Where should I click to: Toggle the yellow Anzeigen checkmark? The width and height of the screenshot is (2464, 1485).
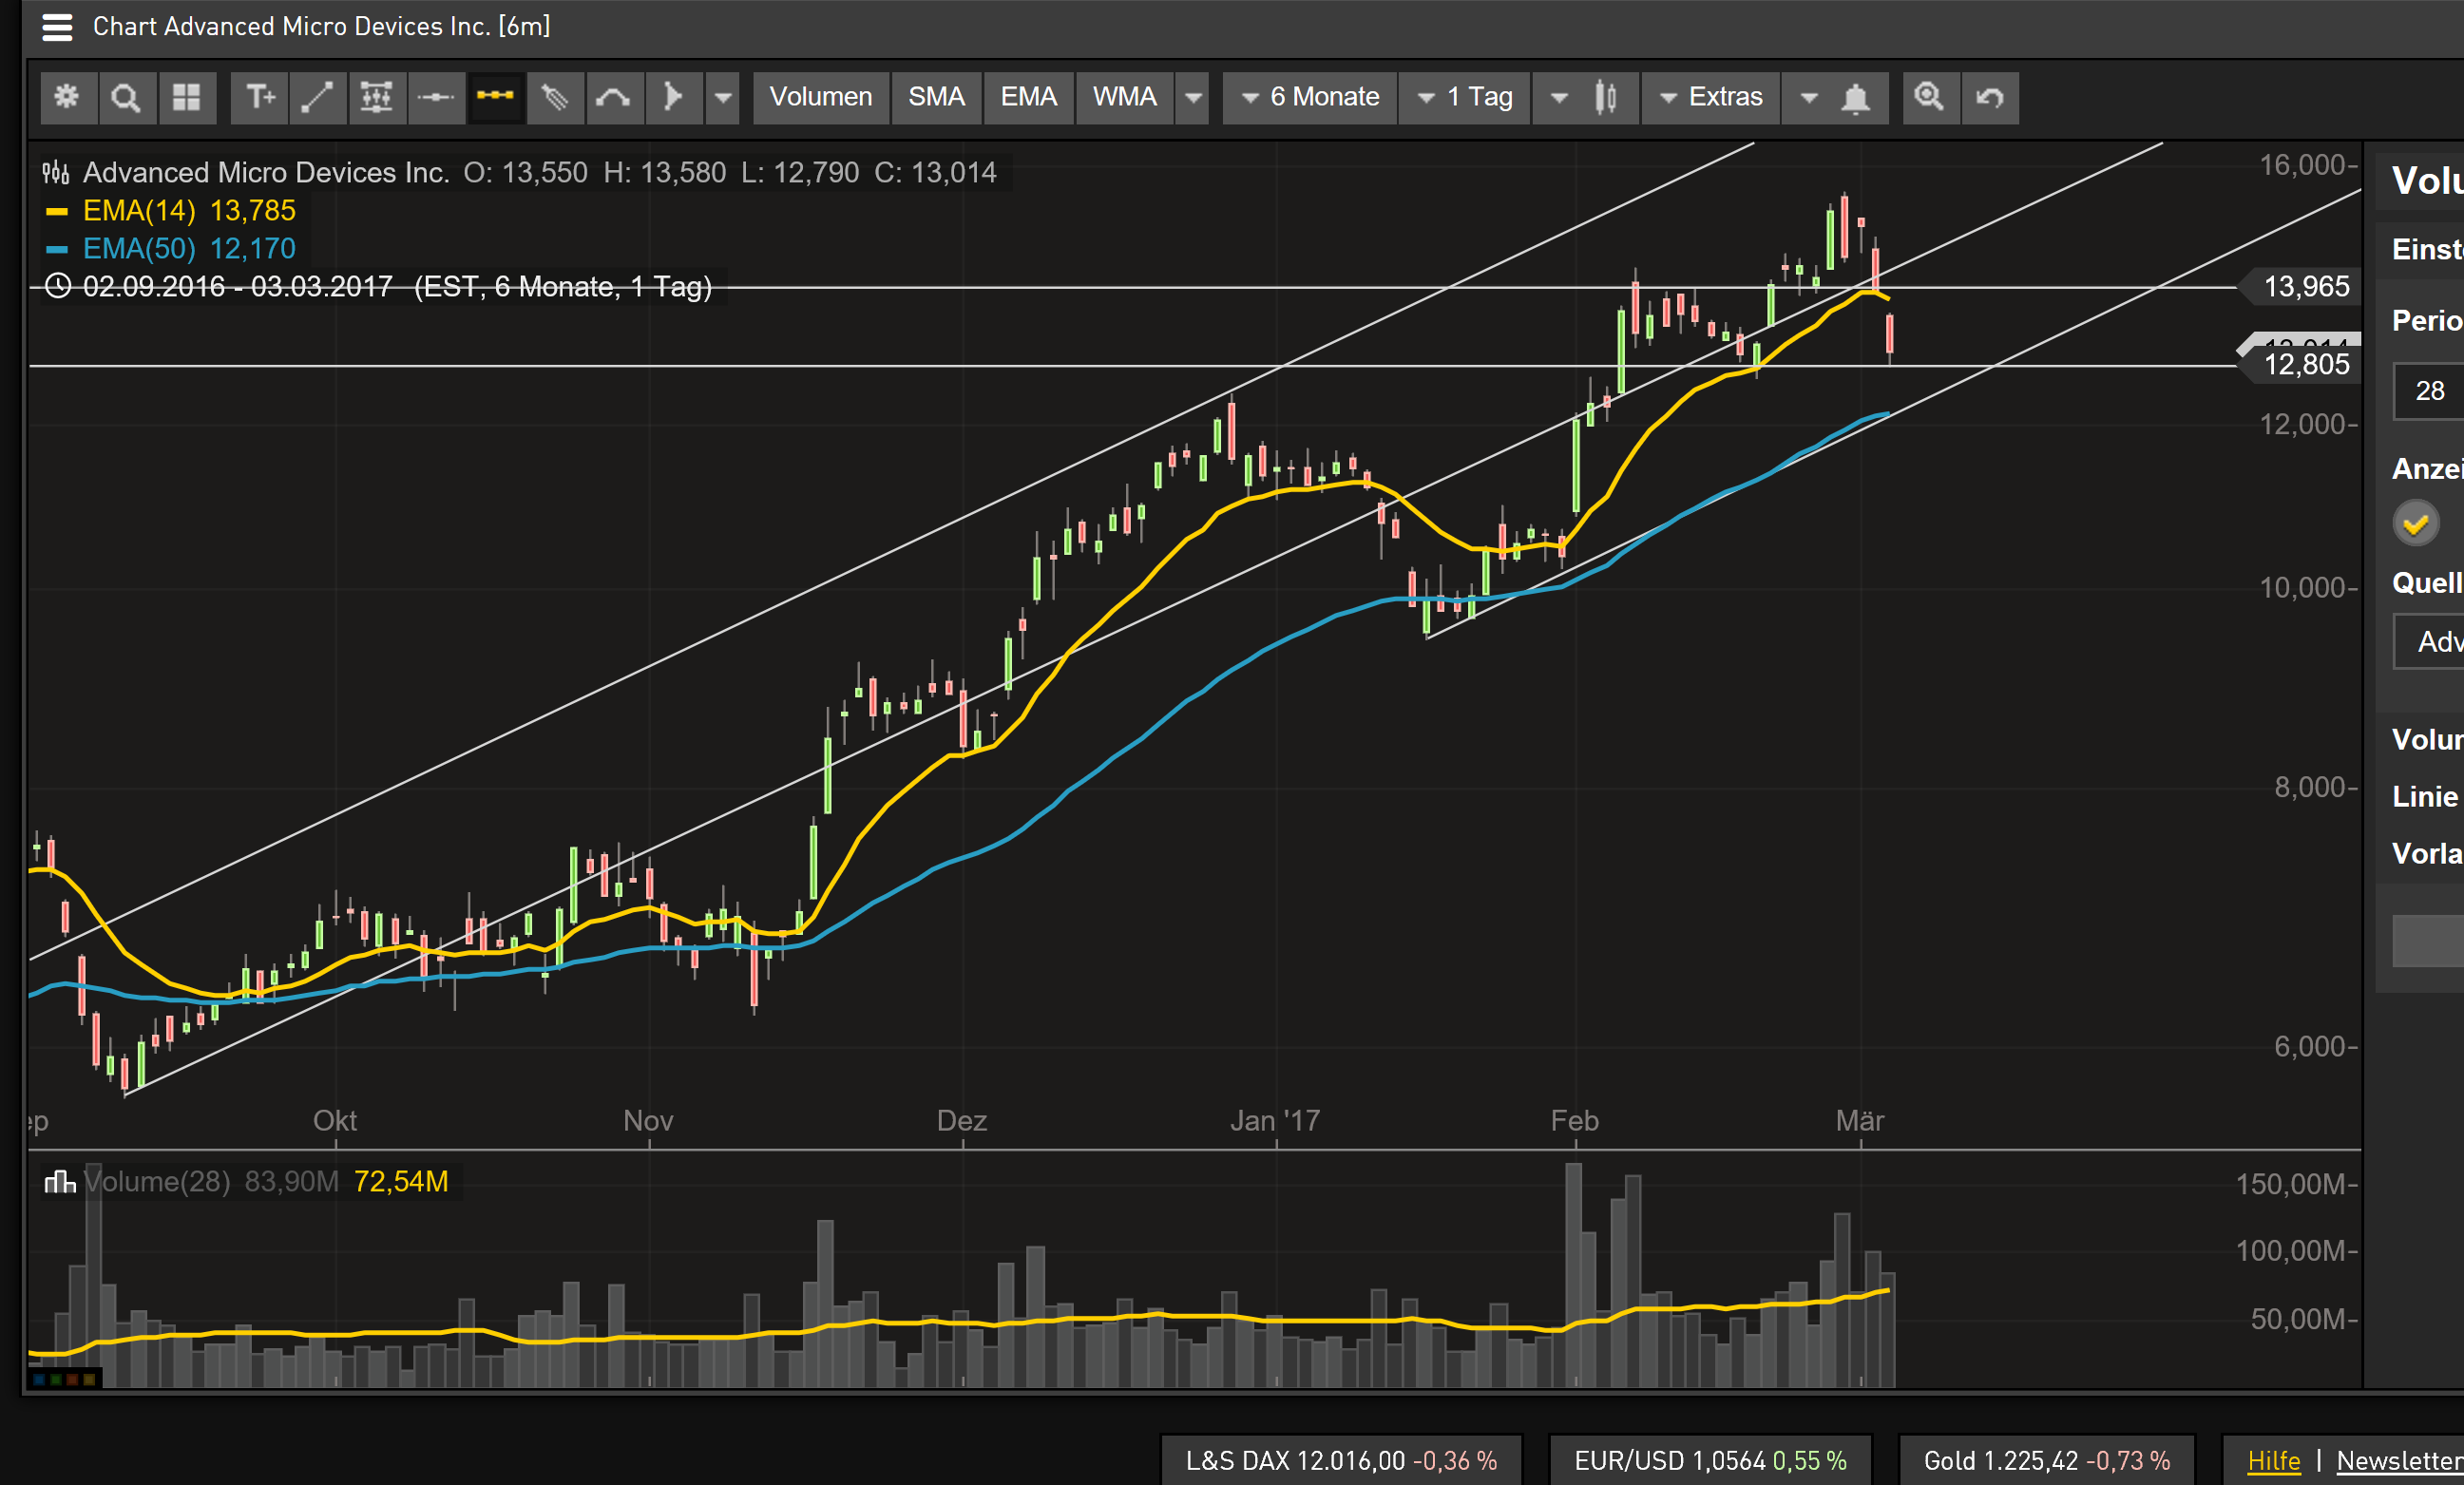[x=2415, y=524]
